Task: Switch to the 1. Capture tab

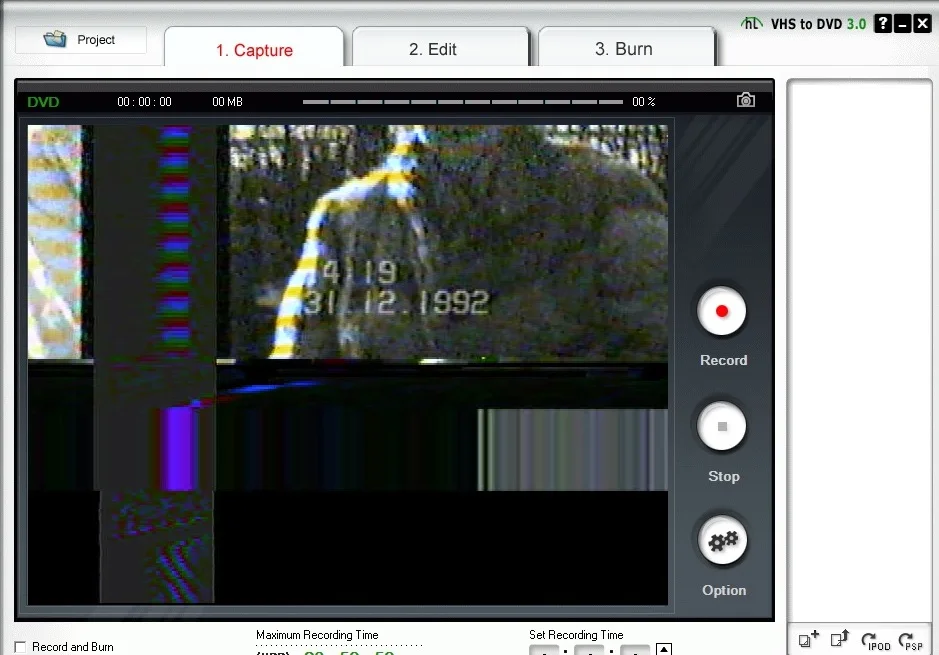Action: pos(254,48)
